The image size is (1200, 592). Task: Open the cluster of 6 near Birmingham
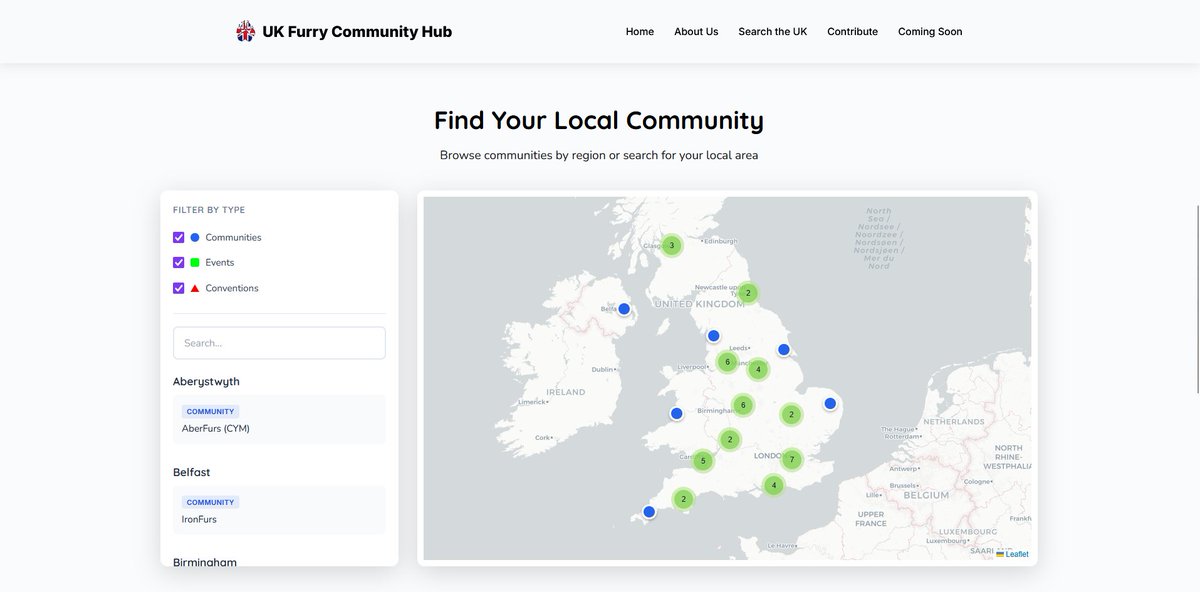click(742, 405)
